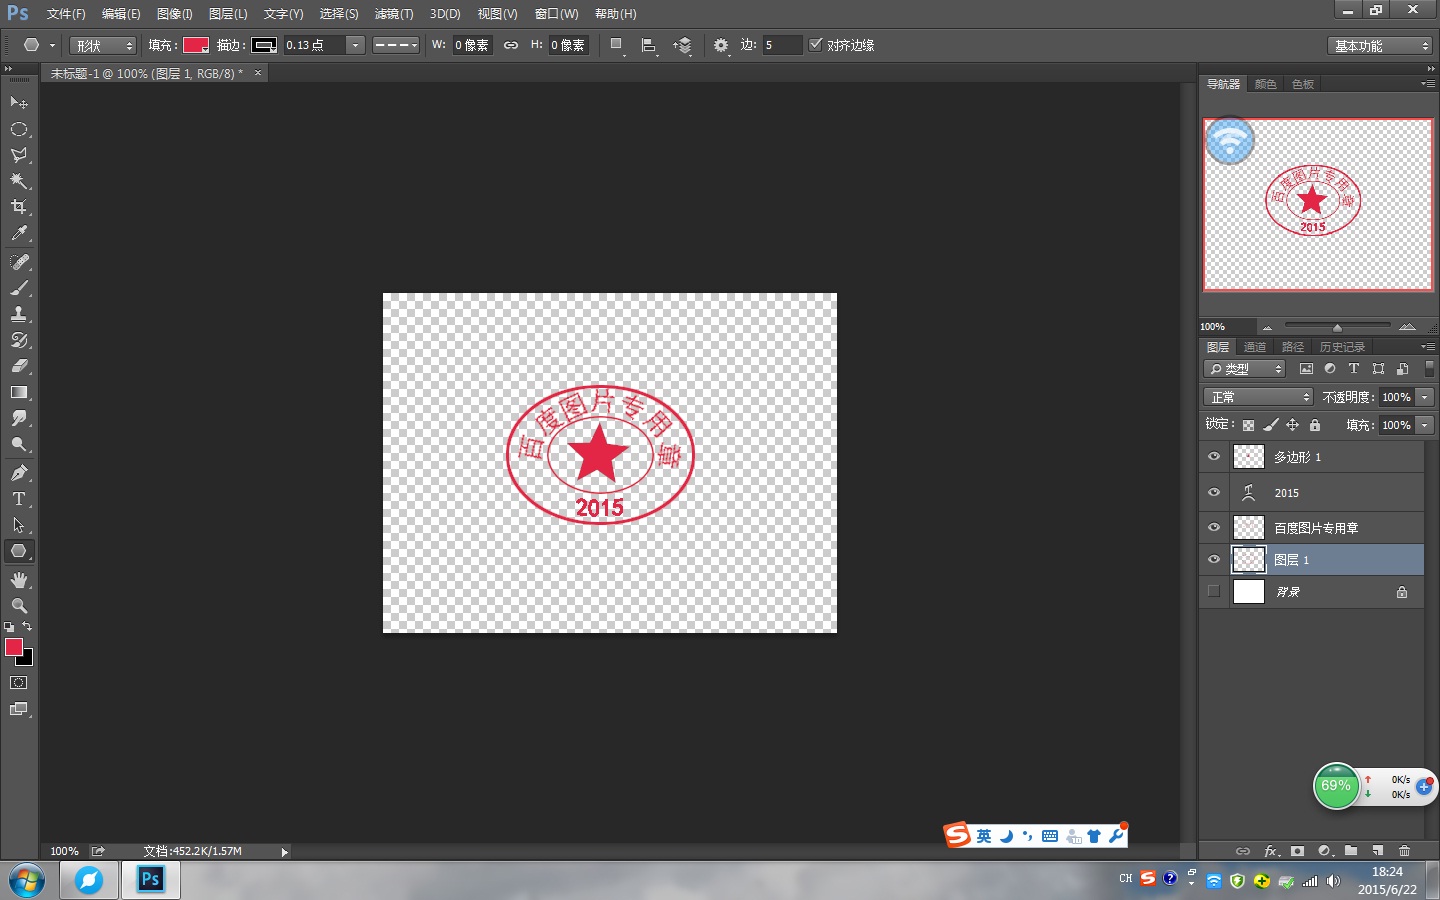1440x900 pixels.
Task: Open tool preset picker arrow
Action: tap(52, 45)
